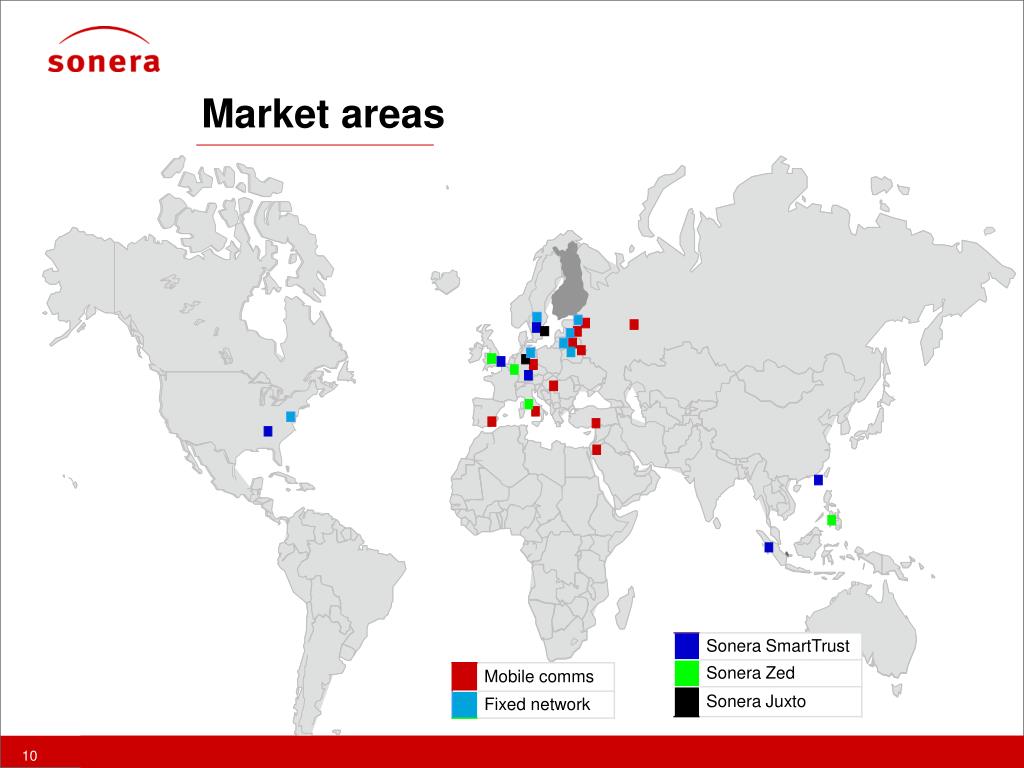The height and width of the screenshot is (768, 1024).
Task: Click the light blue Fixed network swatch
Action: point(464,704)
